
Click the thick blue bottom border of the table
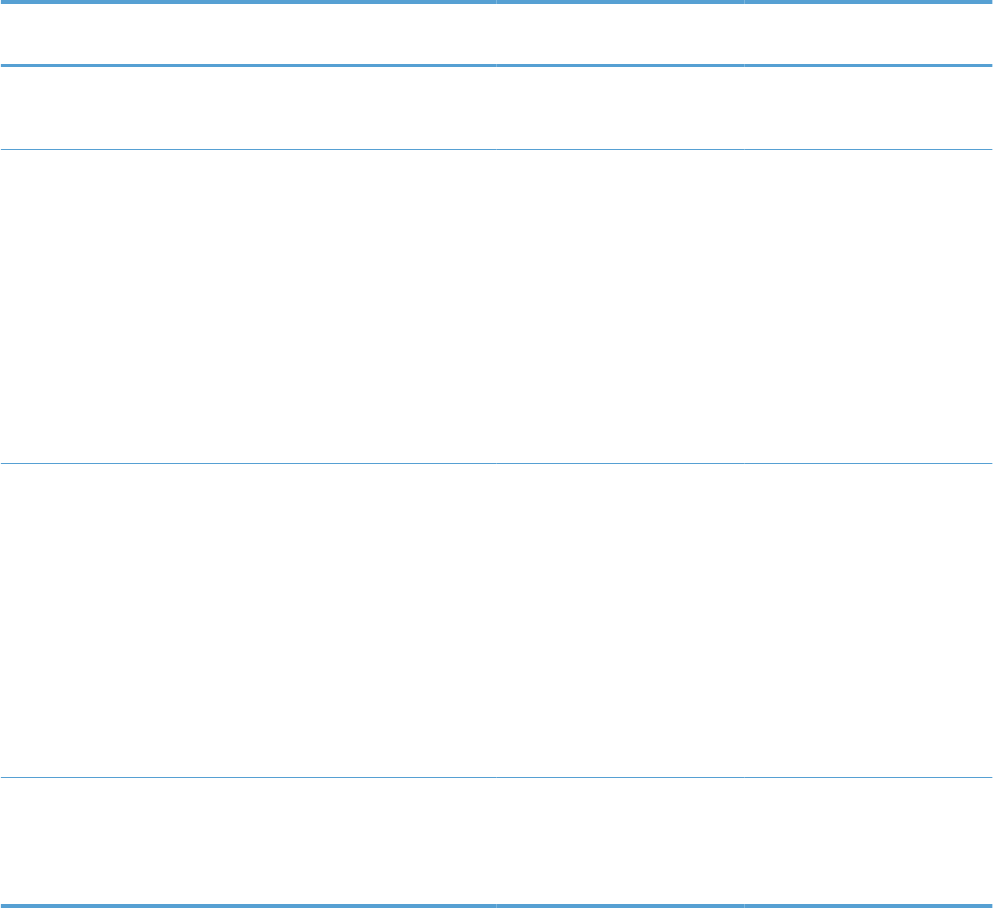click(496, 905)
